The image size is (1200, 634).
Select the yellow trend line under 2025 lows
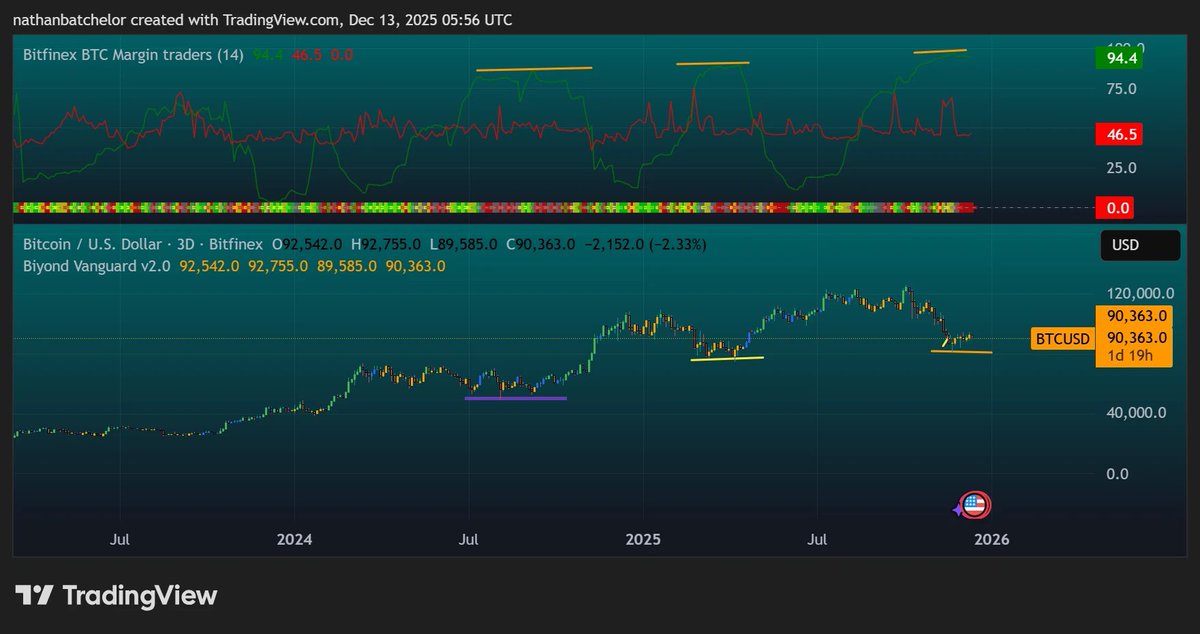[727, 358]
